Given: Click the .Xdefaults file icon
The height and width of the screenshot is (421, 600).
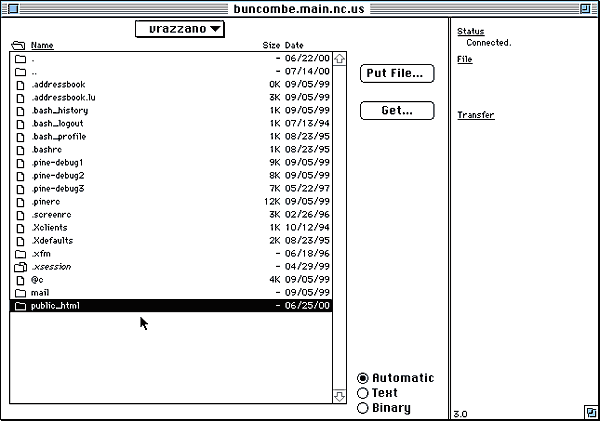Looking at the screenshot, I should point(20,241).
